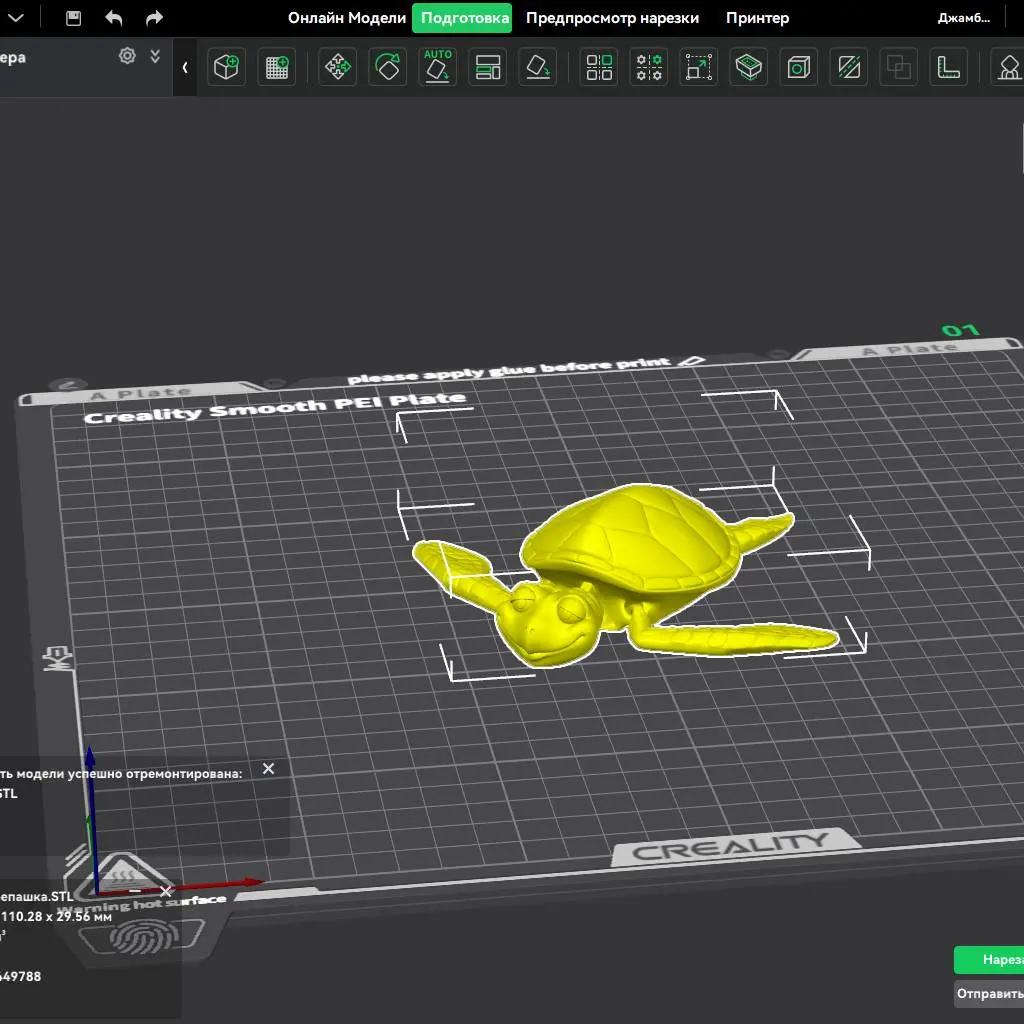Go to the Принтер tab
Screen dimensions: 1024x1024
758,18
